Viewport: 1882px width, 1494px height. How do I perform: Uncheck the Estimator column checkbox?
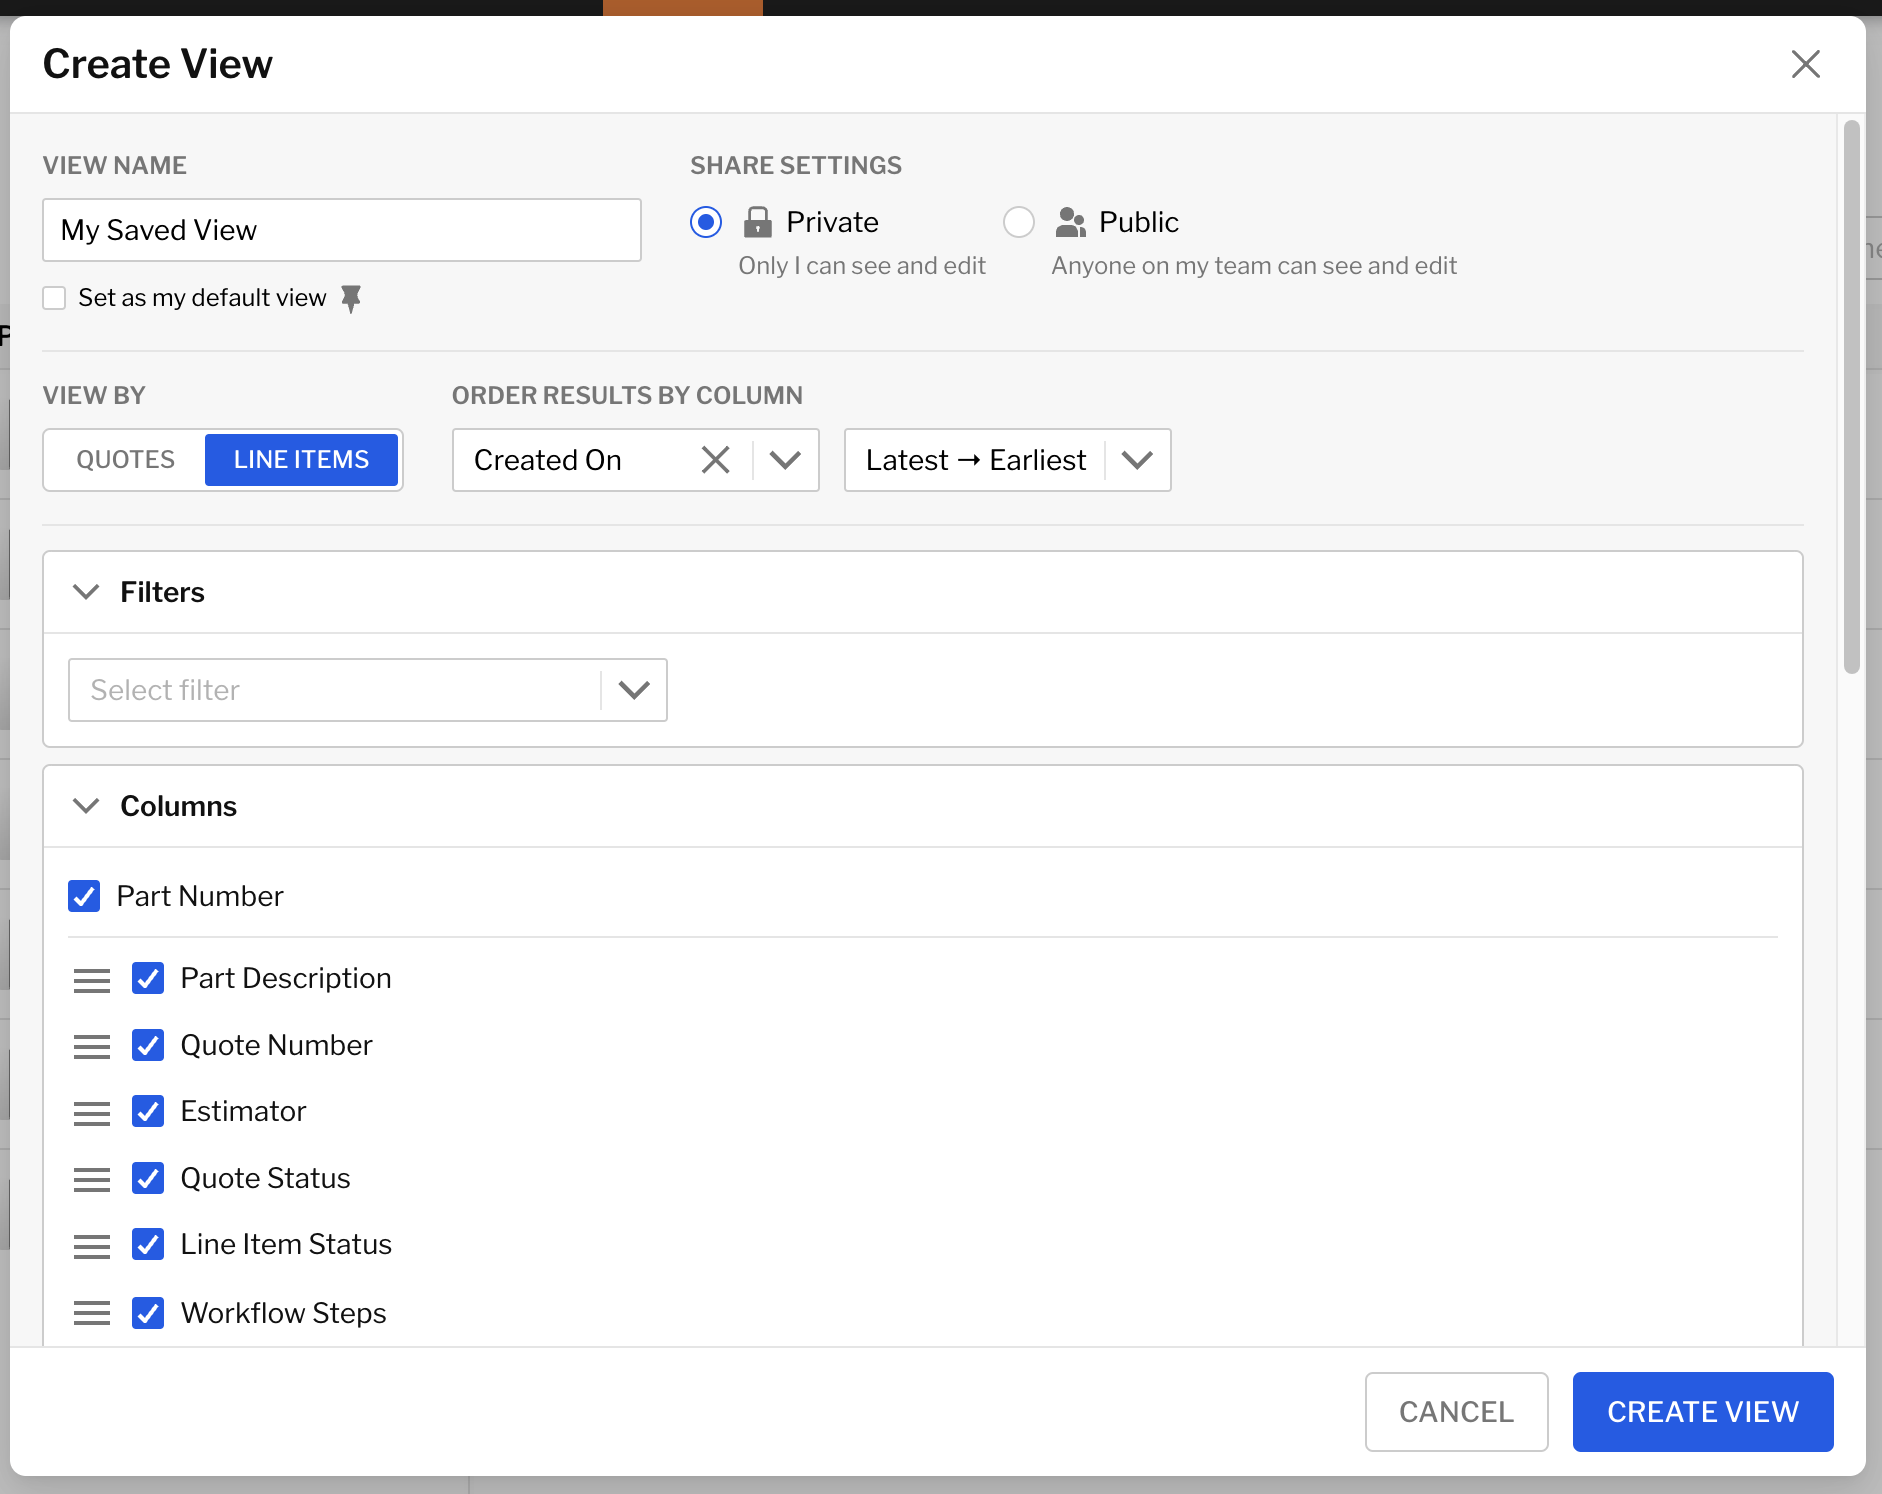tap(148, 1111)
